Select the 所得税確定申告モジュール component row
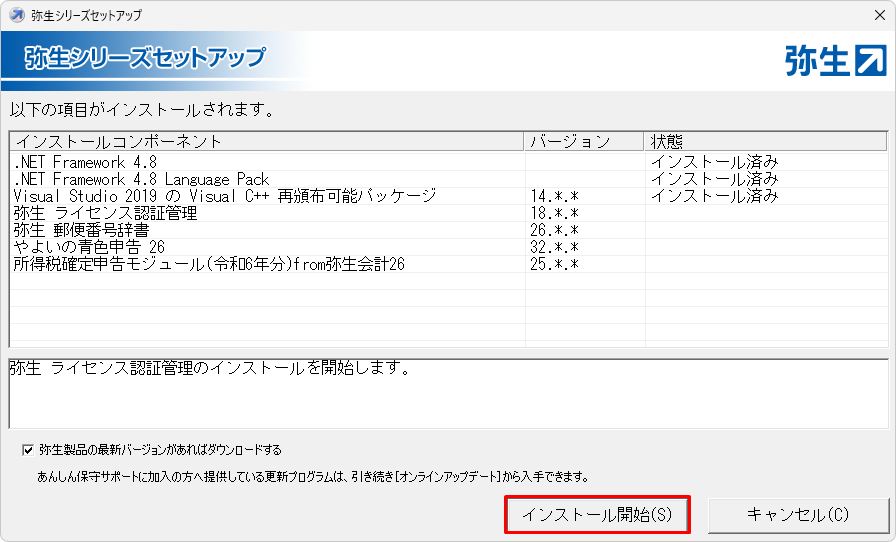896x542 pixels. click(x=208, y=264)
